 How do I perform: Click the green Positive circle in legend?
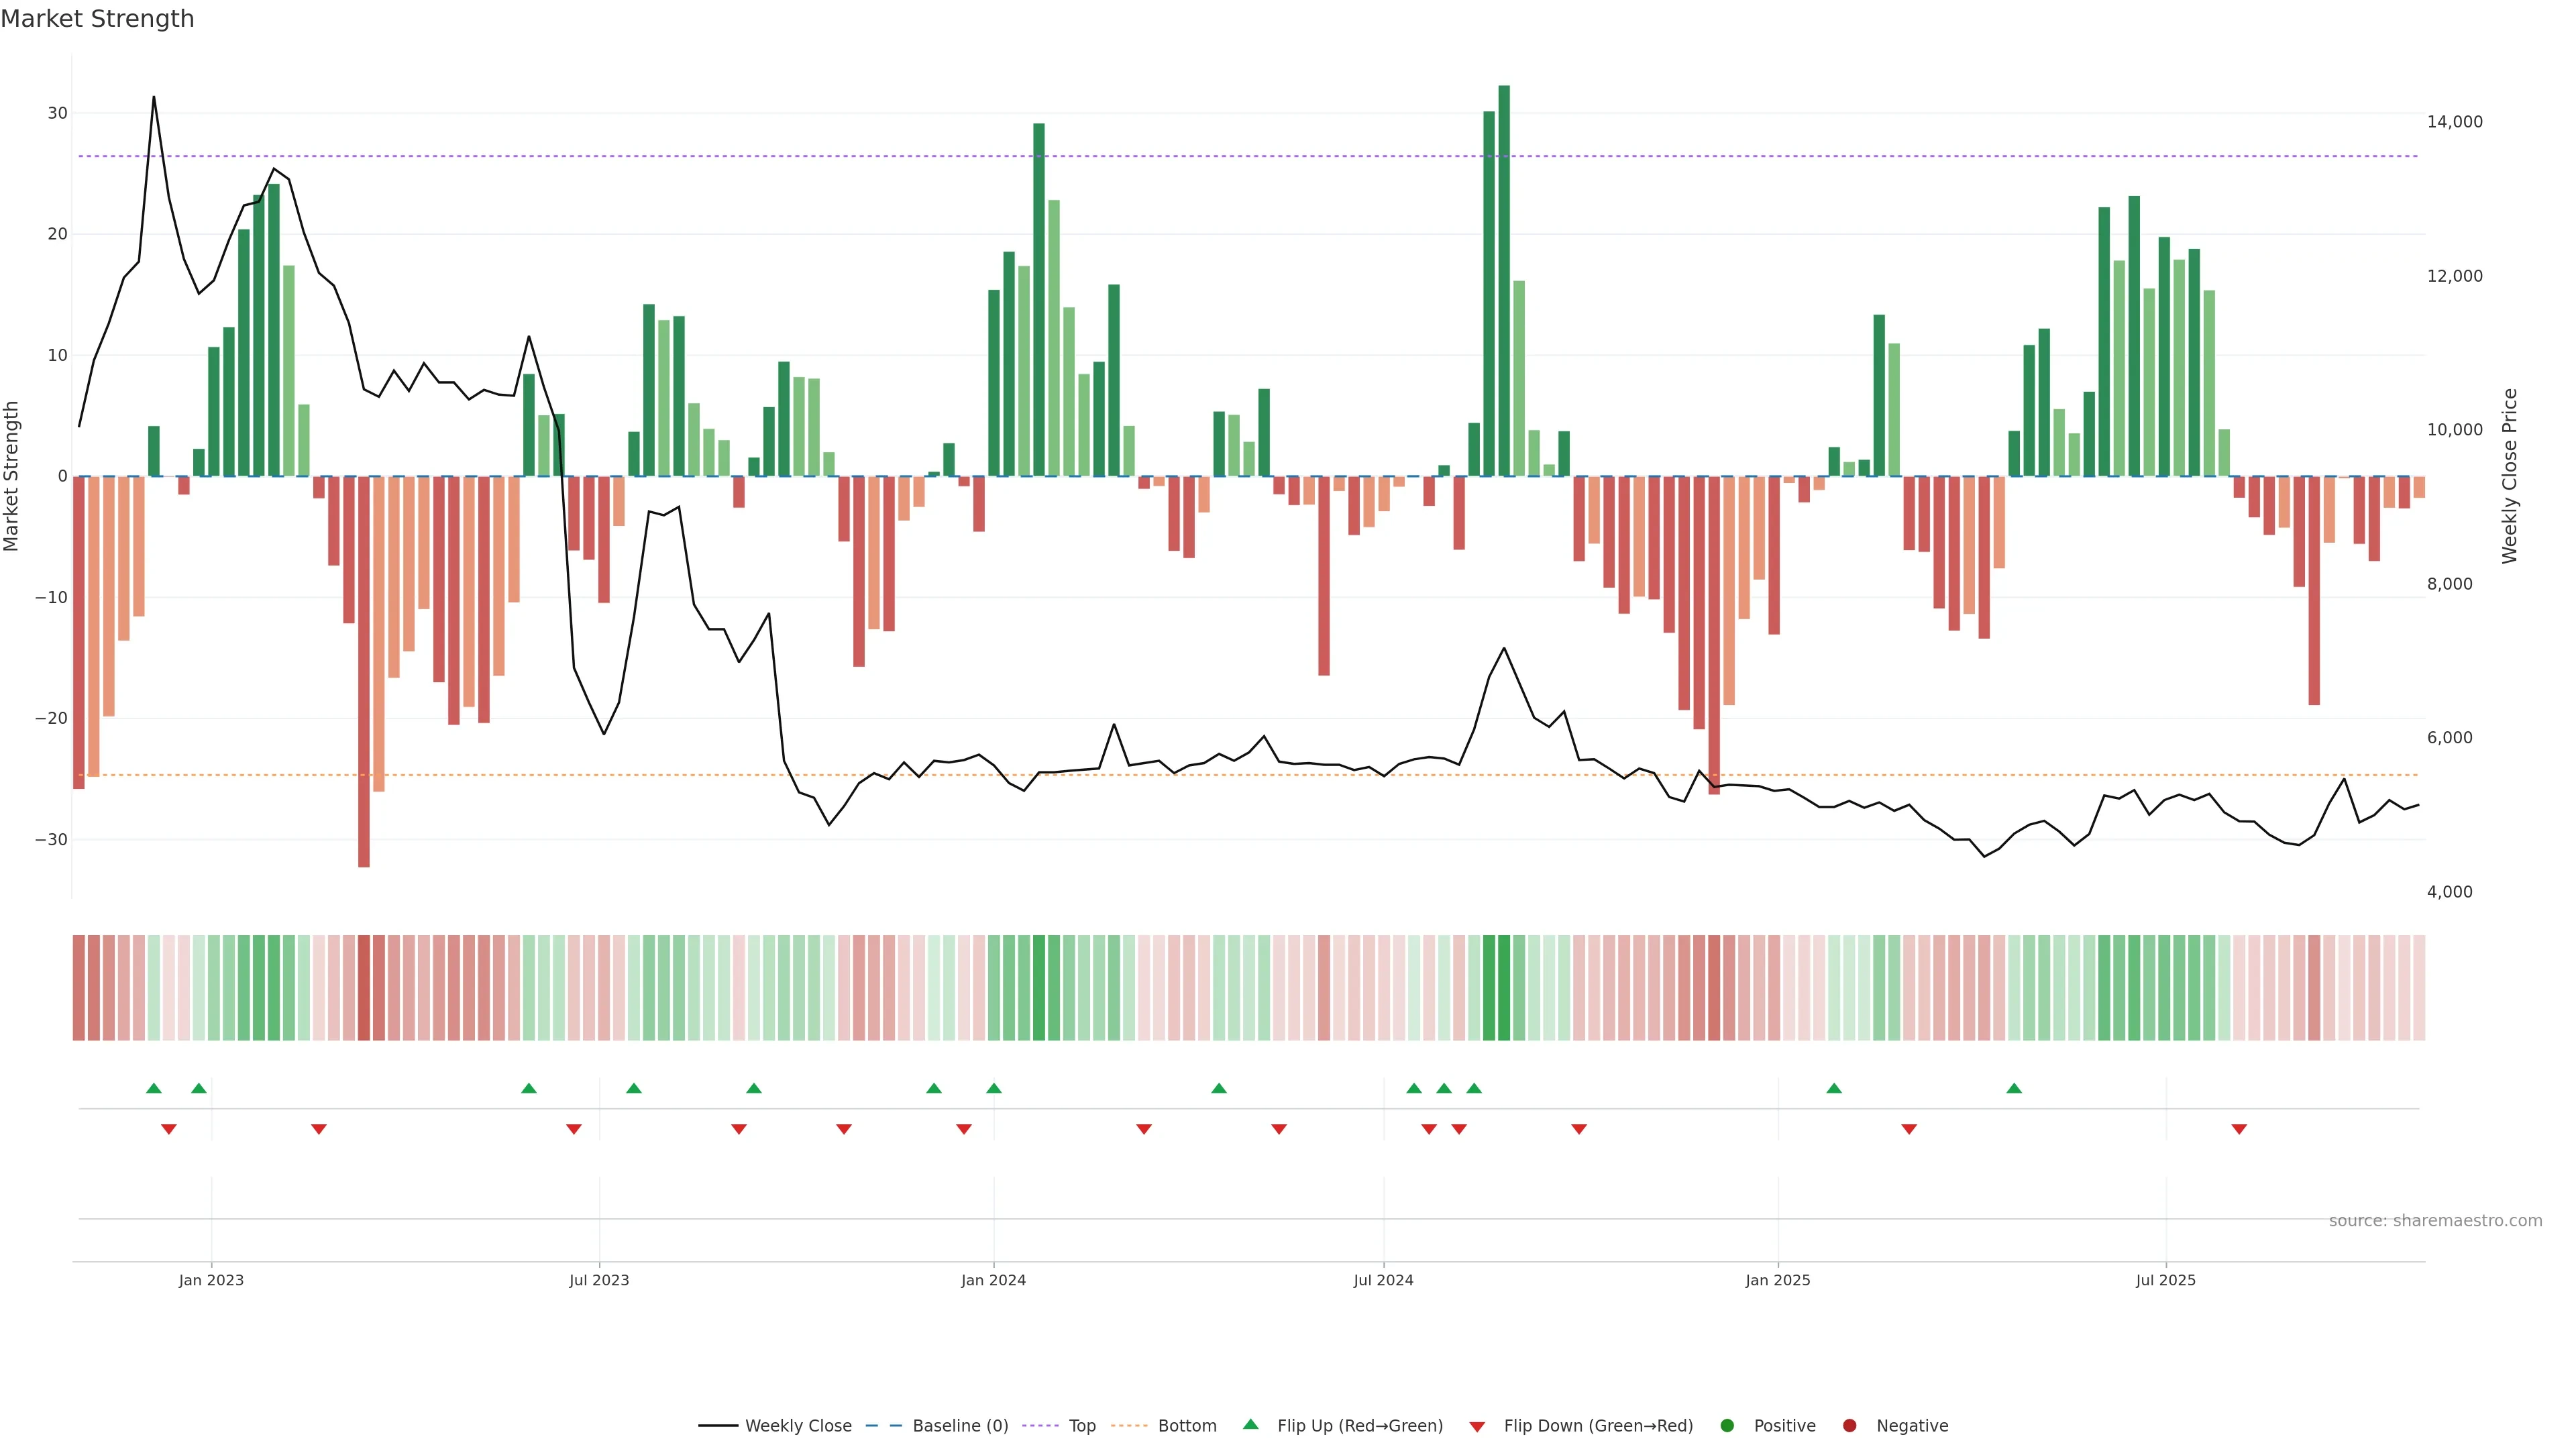pyautogui.click(x=1727, y=1426)
